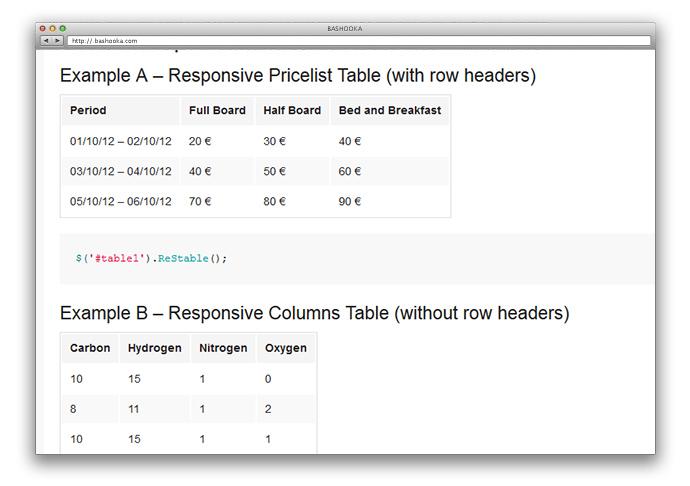Viewport: 690px width, 486px height.
Task: Select the Hydrogen column header
Action: [x=155, y=348]
